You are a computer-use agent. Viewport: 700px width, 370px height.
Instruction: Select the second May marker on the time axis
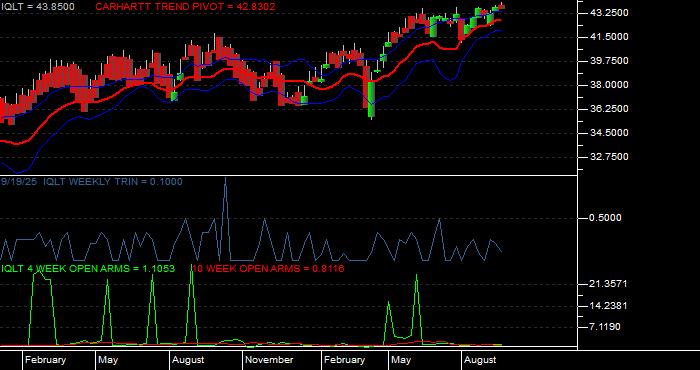click(401, 360)
